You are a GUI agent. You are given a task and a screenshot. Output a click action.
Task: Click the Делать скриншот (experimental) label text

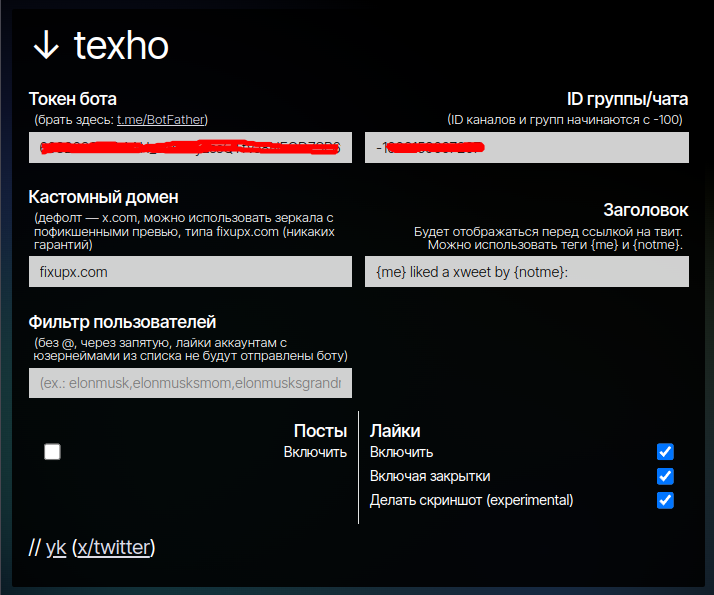point(471,500)
